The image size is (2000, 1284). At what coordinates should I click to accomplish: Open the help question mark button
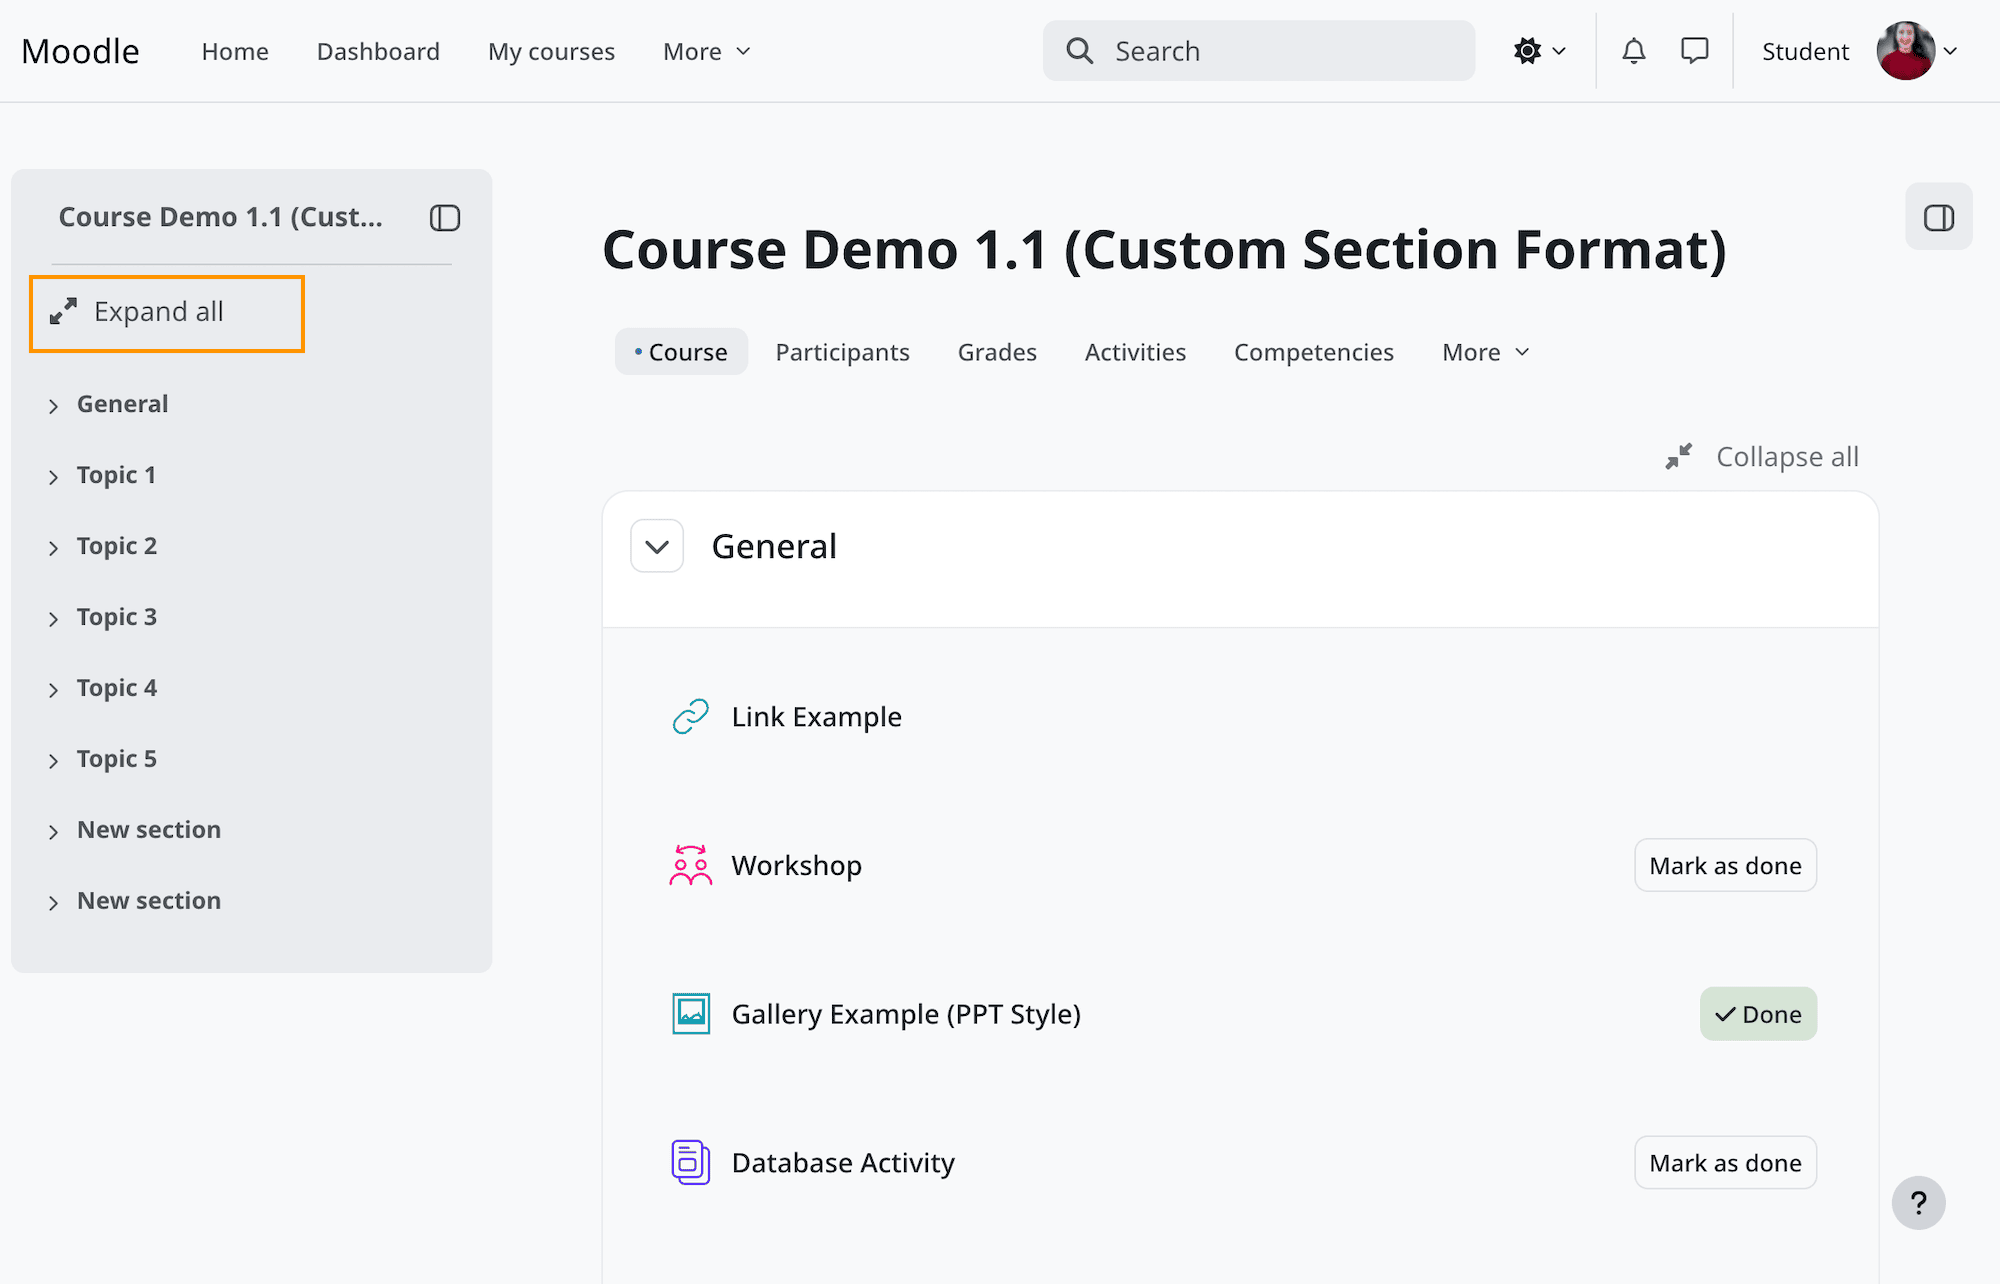(1918, 1203)
